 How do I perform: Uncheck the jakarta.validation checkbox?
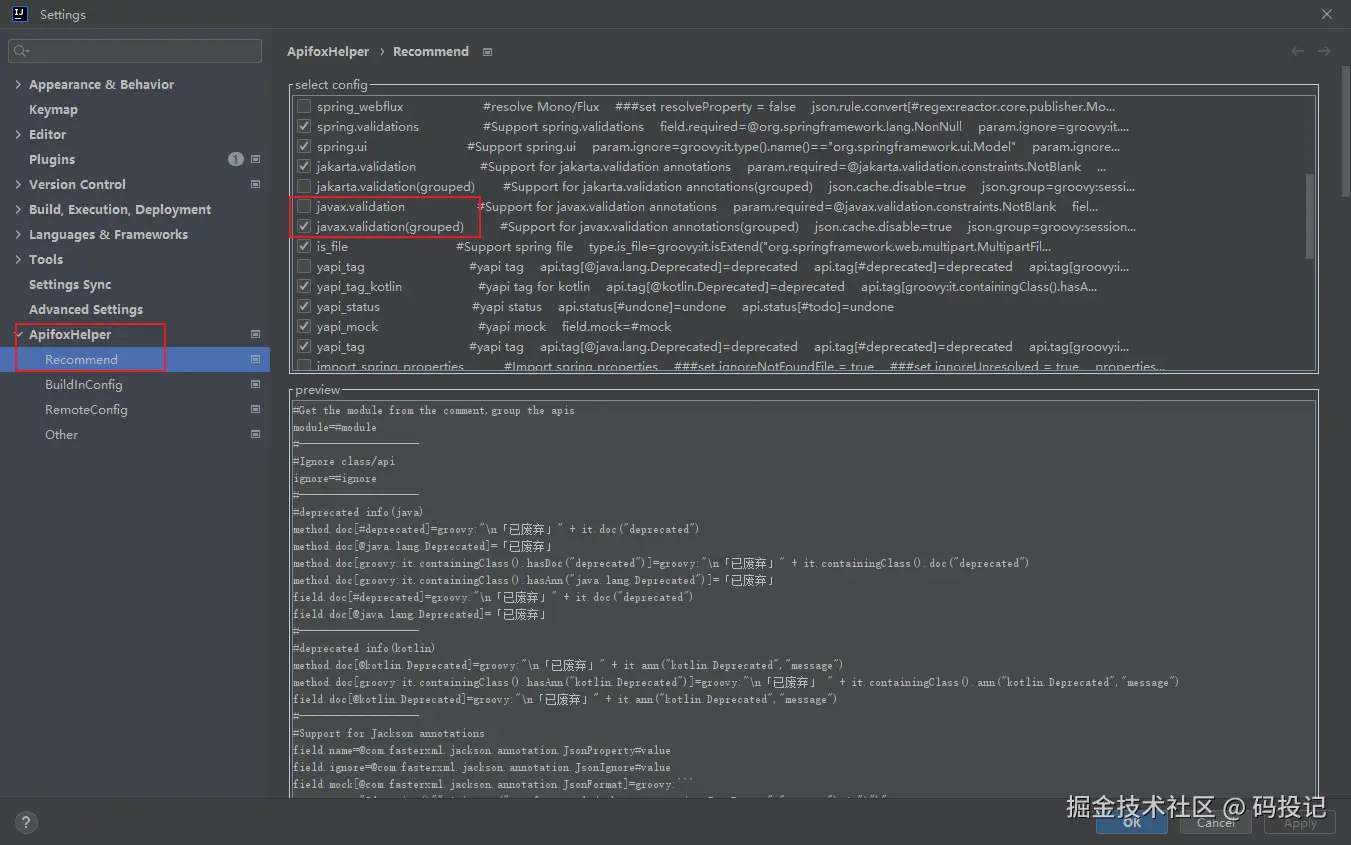(x=304, y=166)
